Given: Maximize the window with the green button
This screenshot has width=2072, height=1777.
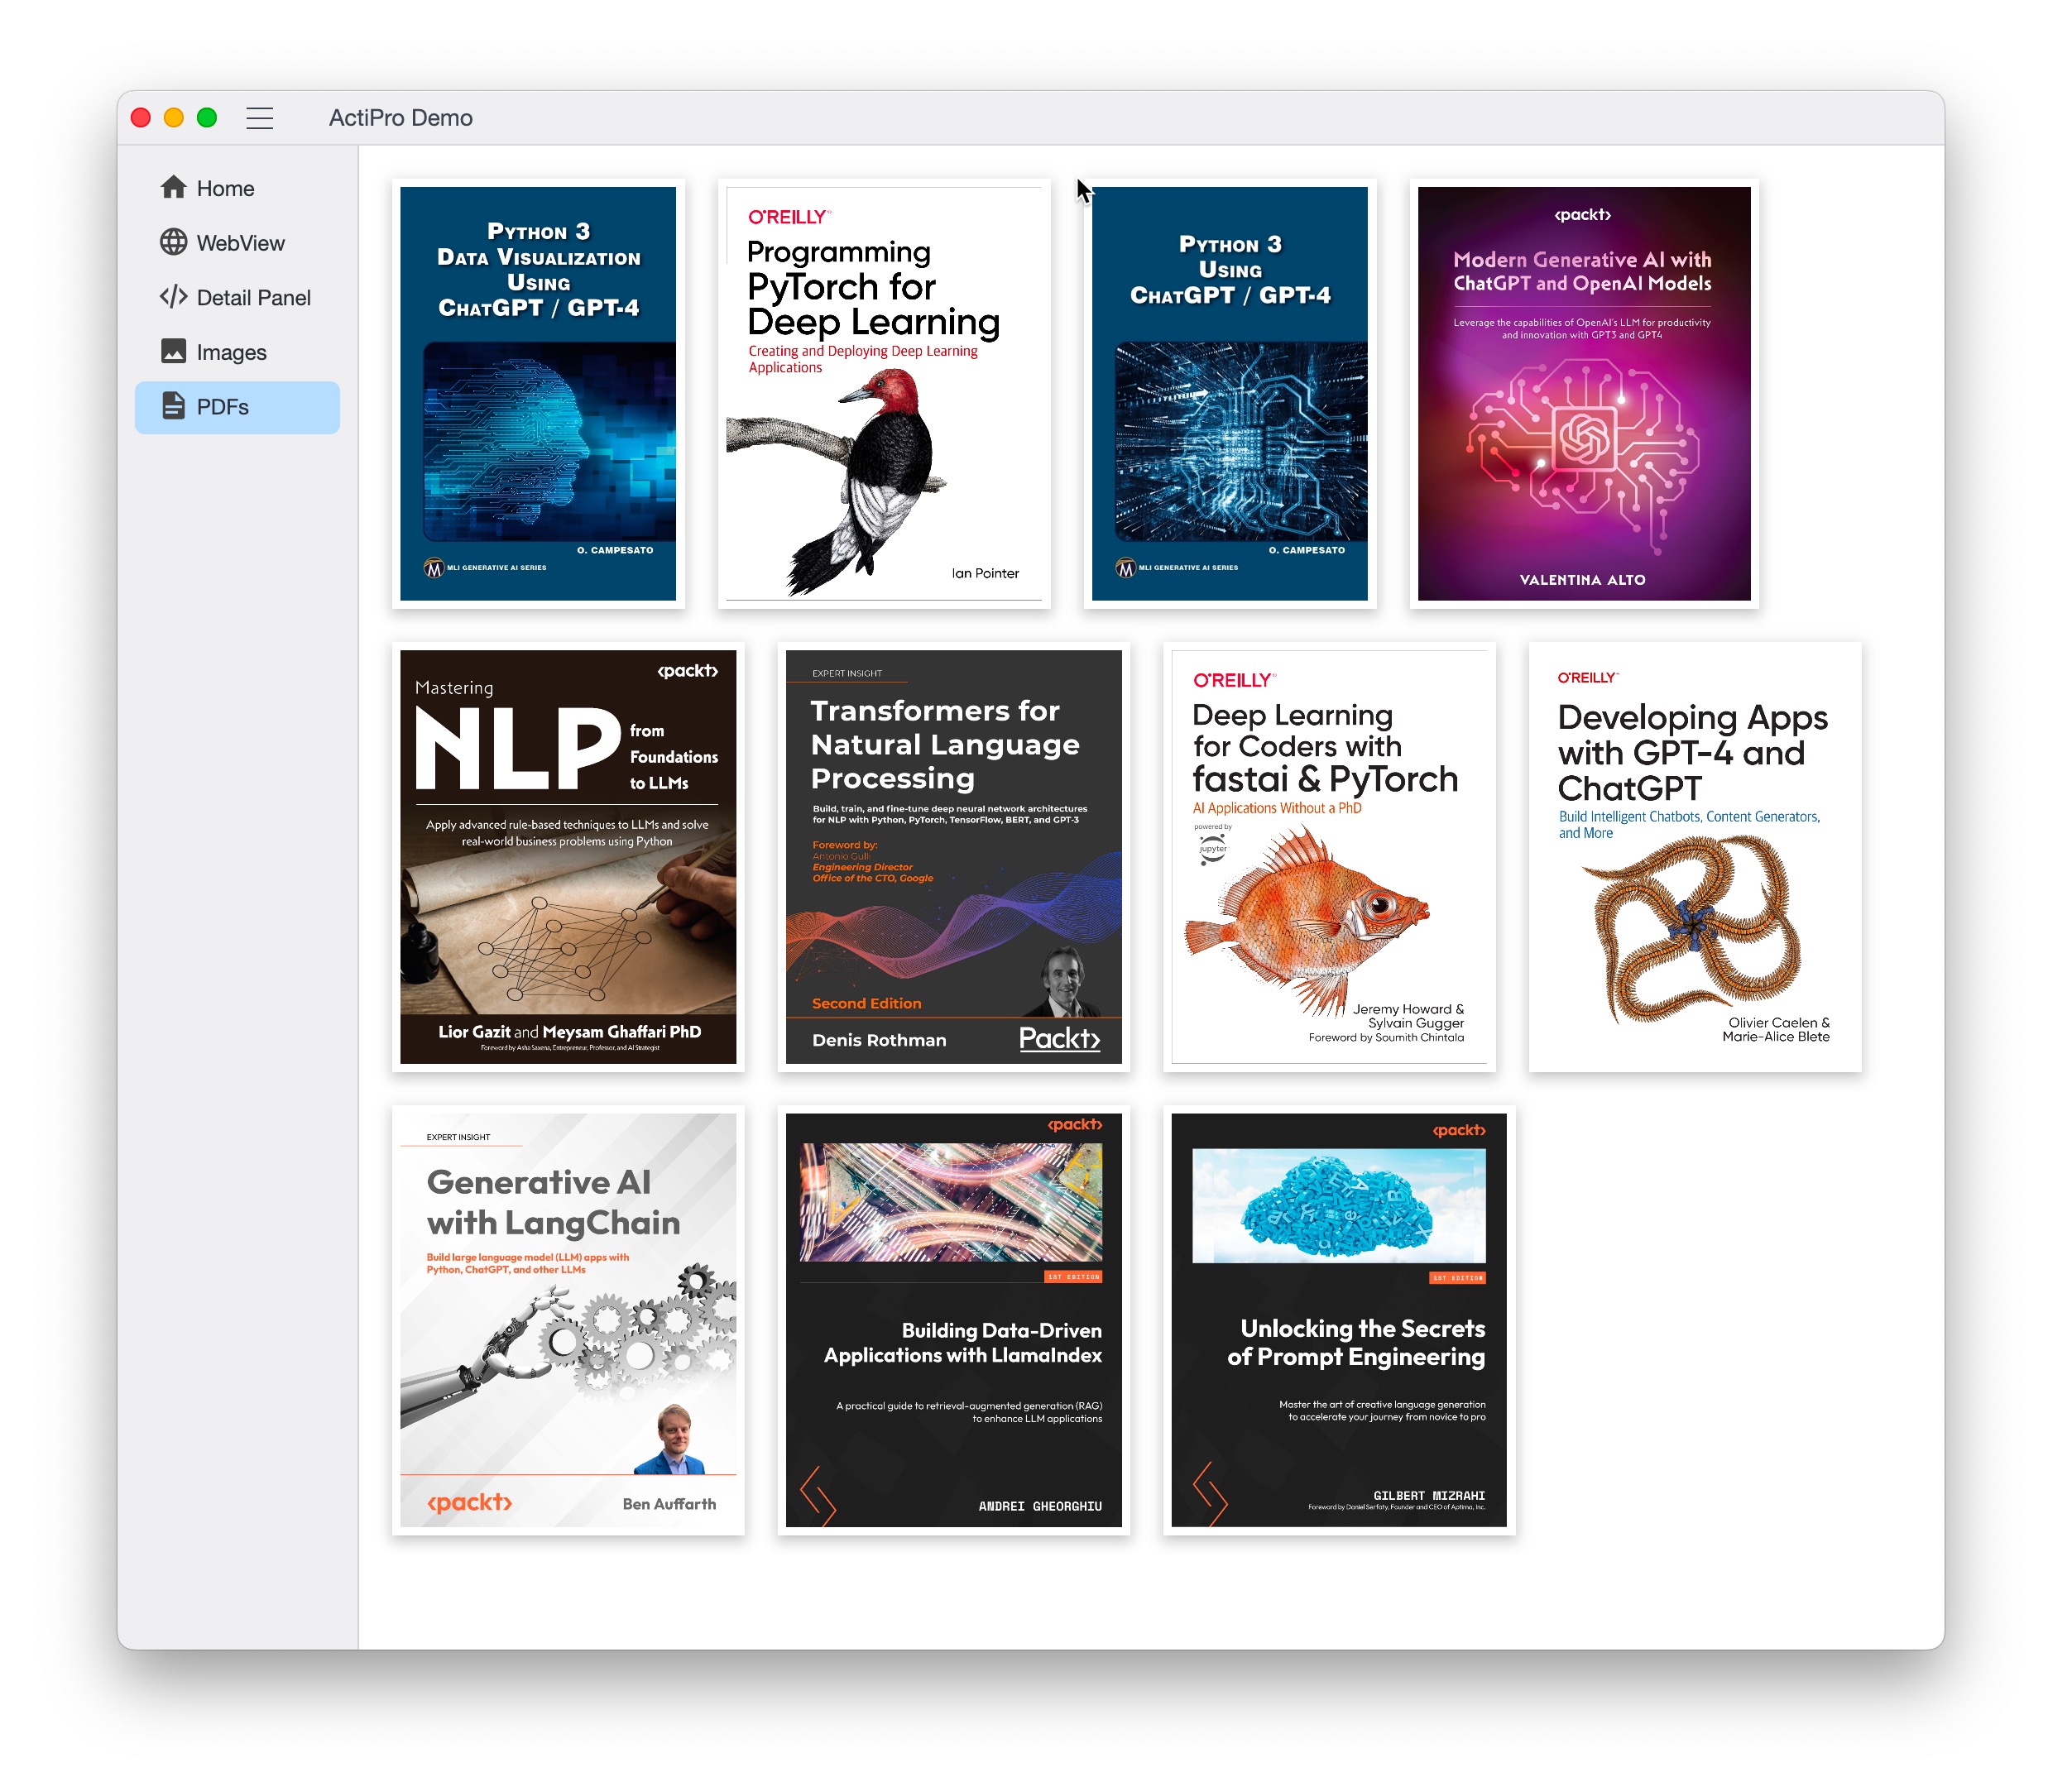Looking at the screenshot, I should click(207, 118).
